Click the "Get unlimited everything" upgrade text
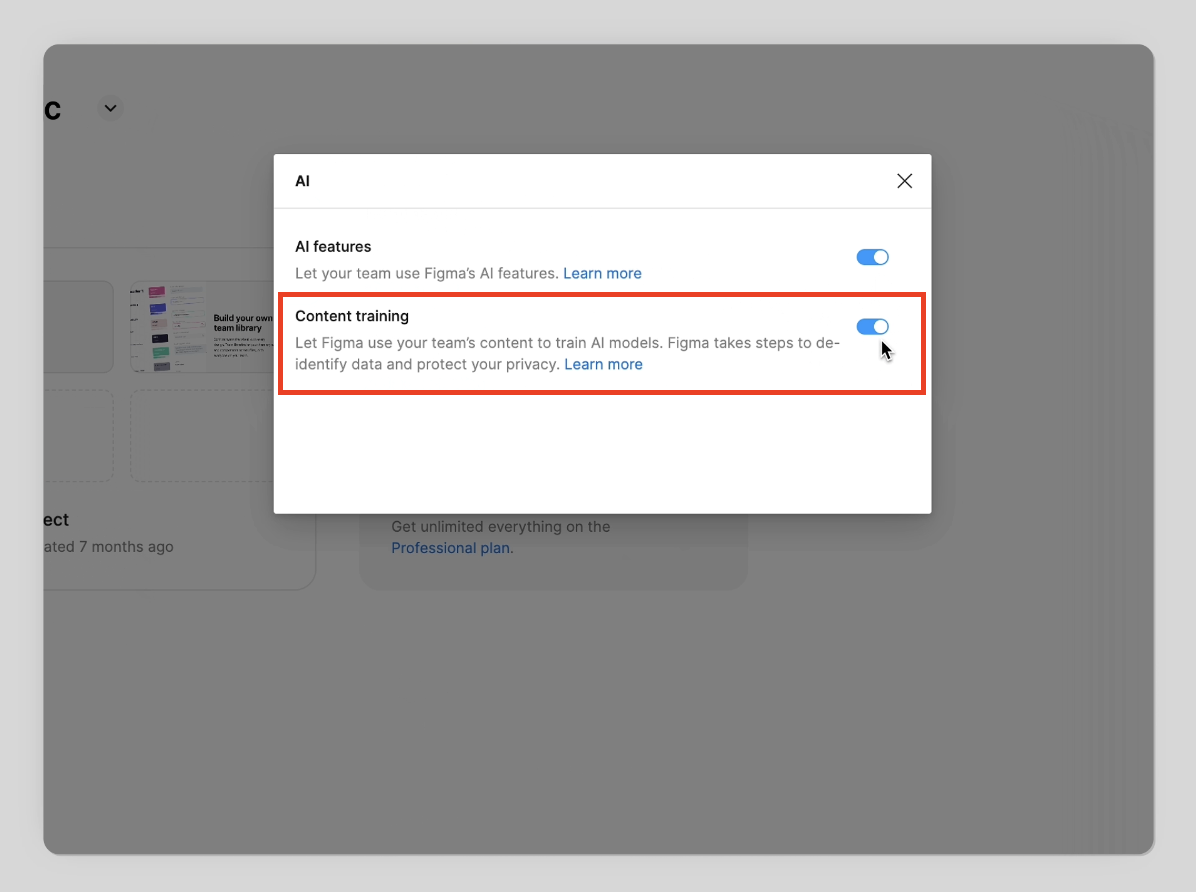 pos(500,526)
